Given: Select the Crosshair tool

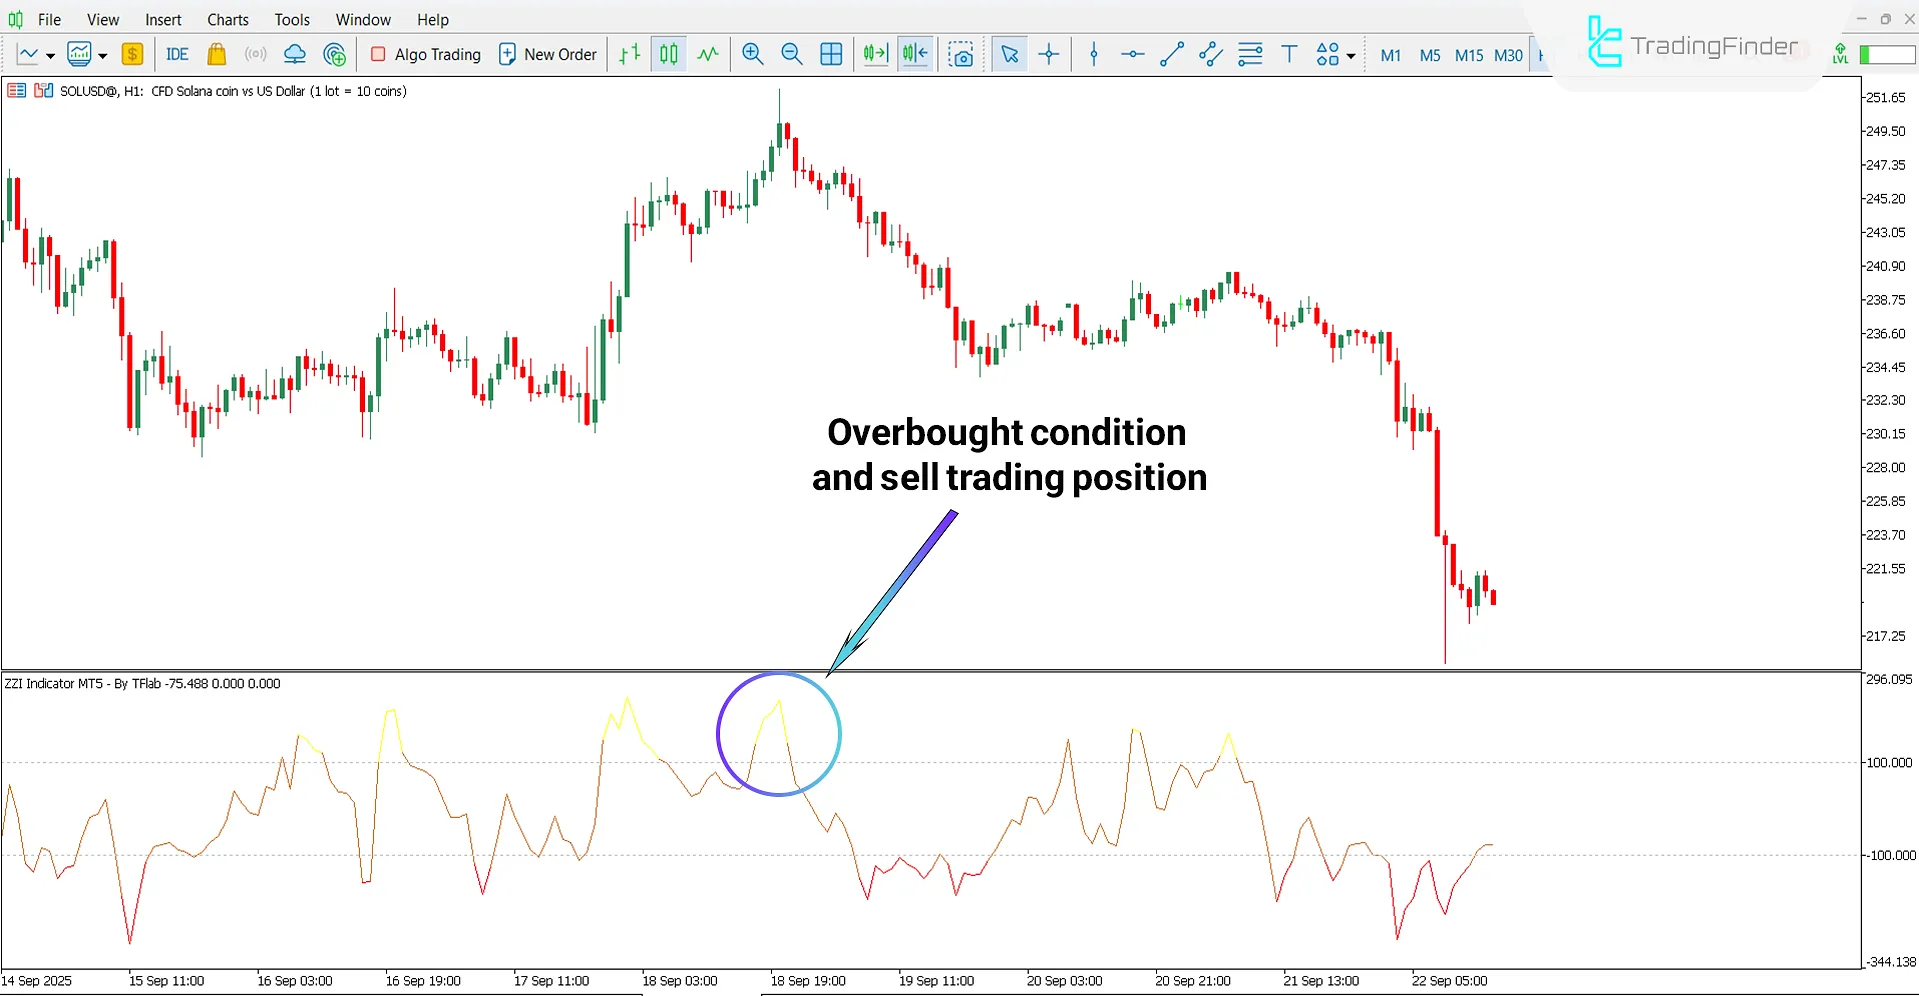Looking at the screenshot, I should (1048, 54).
